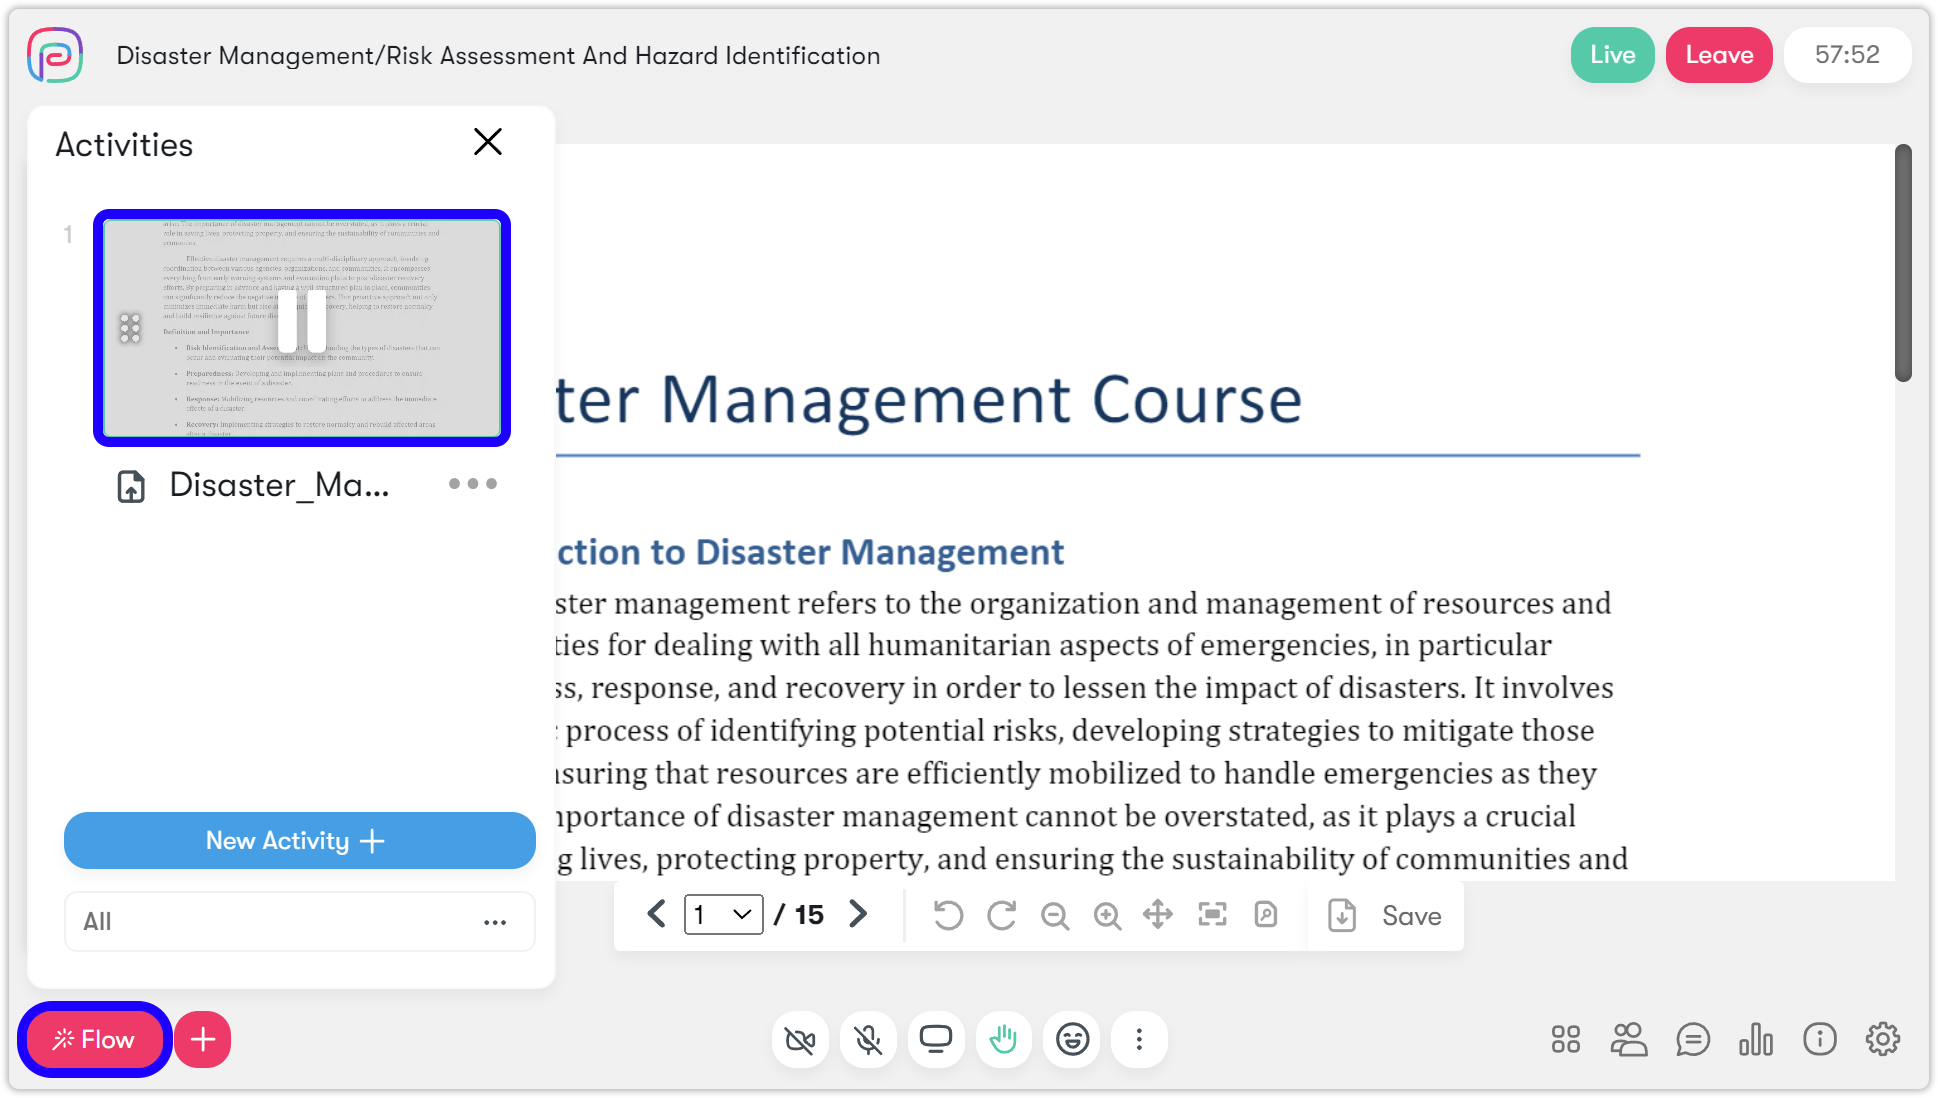The image size is (1938, 1098).
Task: Open the Disaster_Ma... activity thumbnail
Action: coord(302,328)
